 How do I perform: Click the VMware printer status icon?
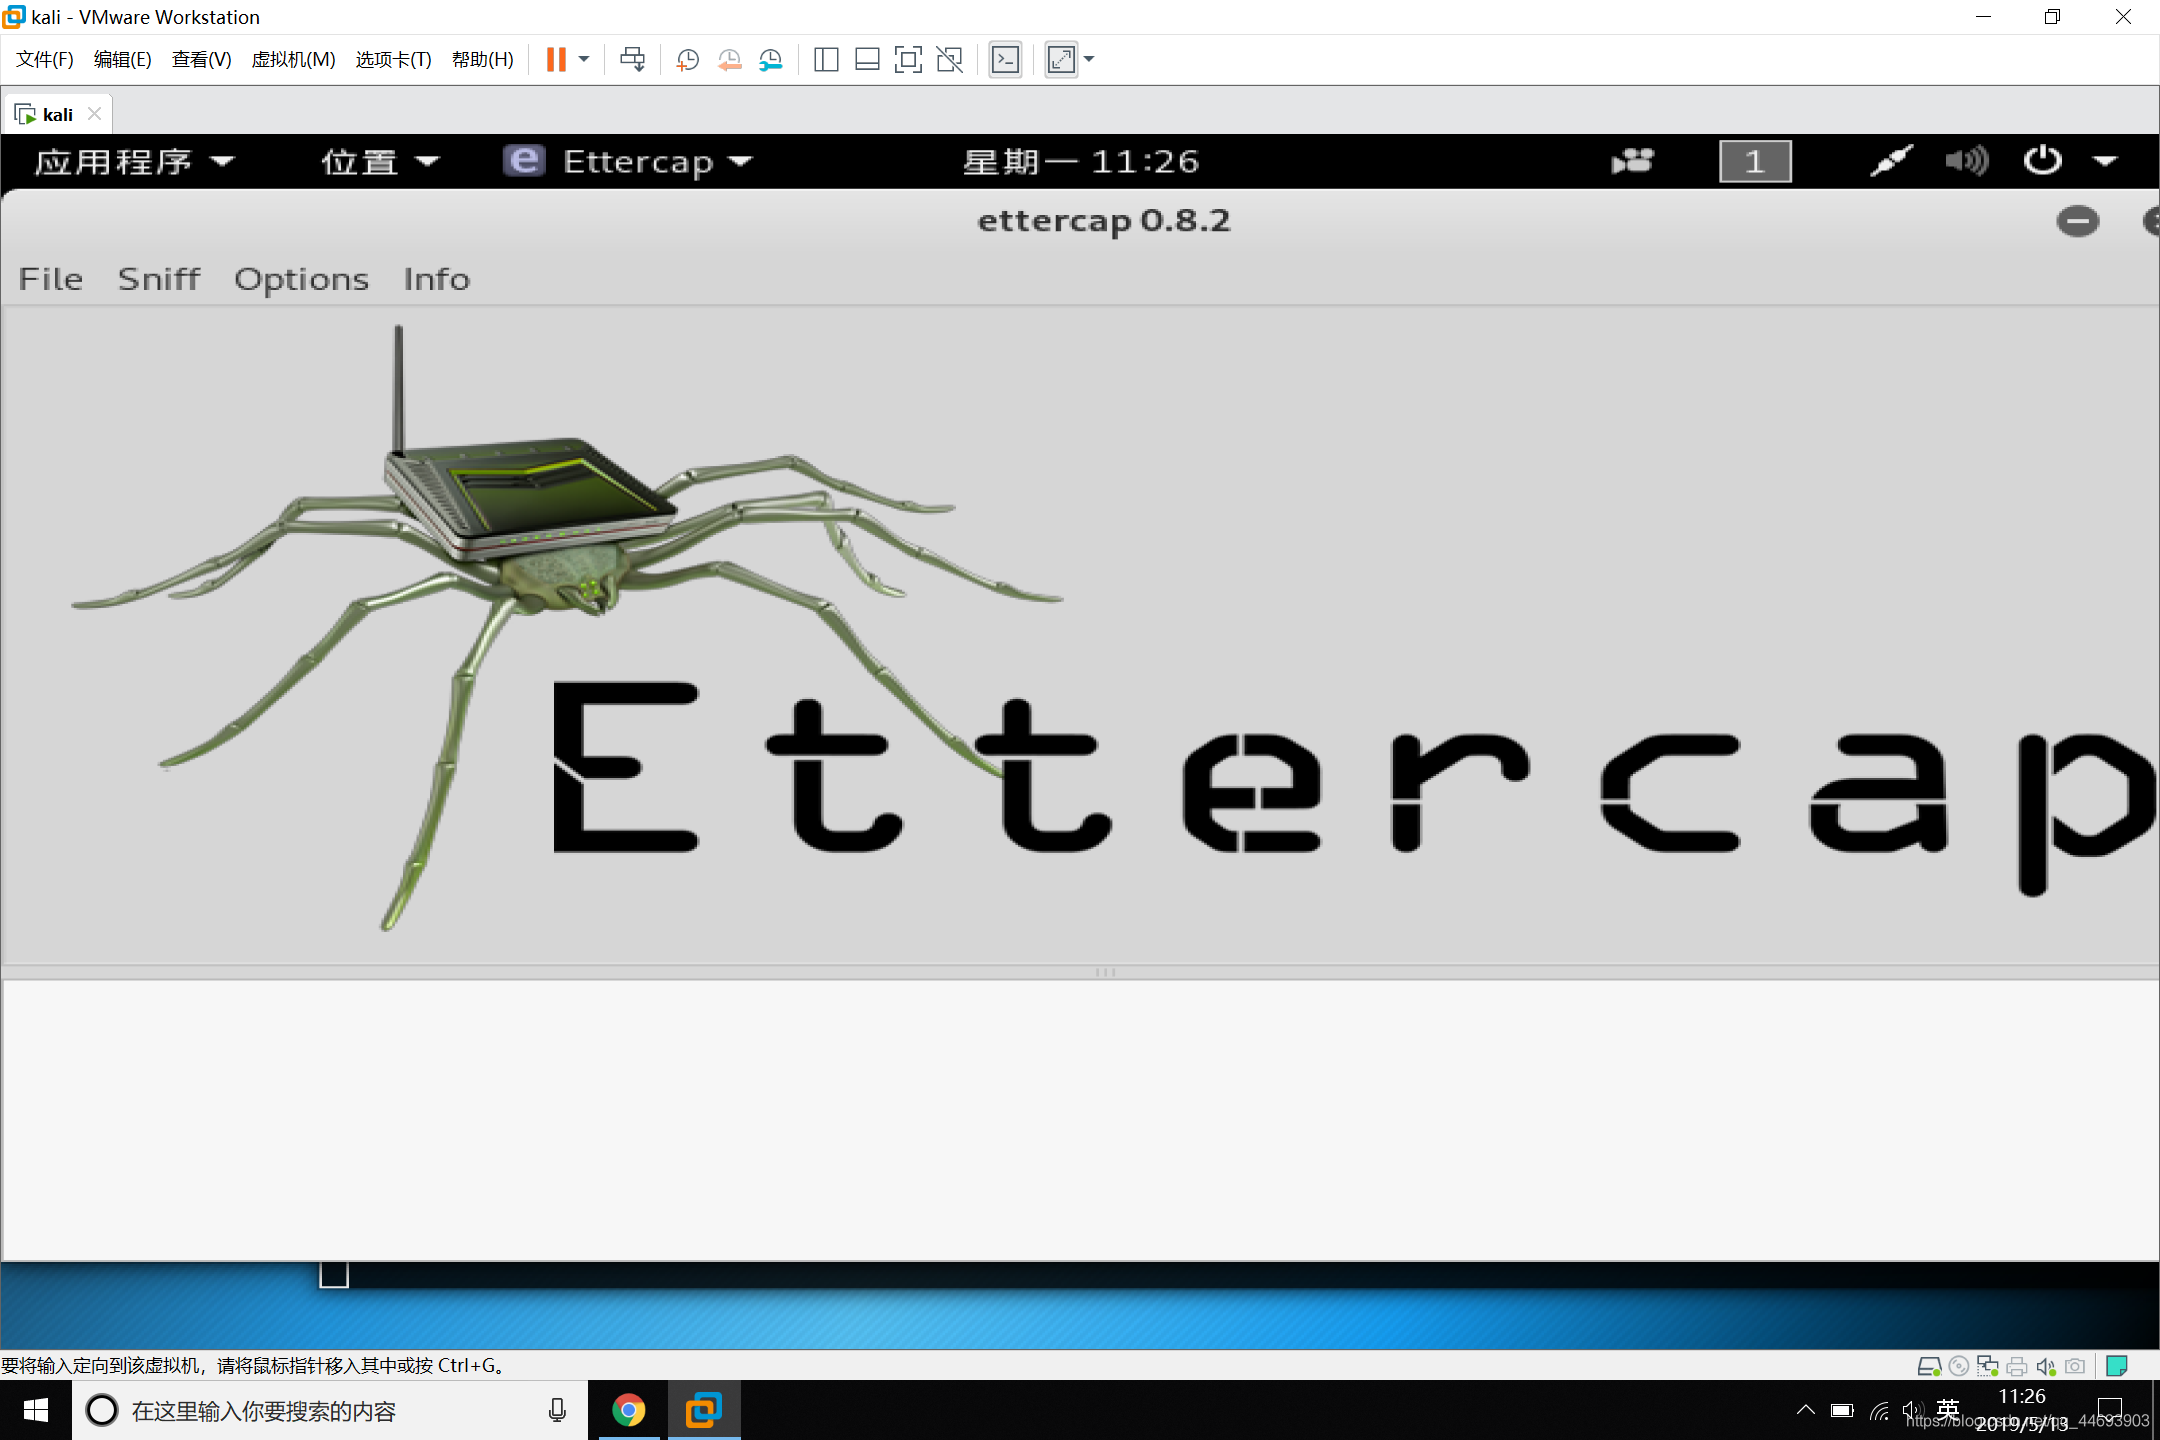pos(2017,1366)
